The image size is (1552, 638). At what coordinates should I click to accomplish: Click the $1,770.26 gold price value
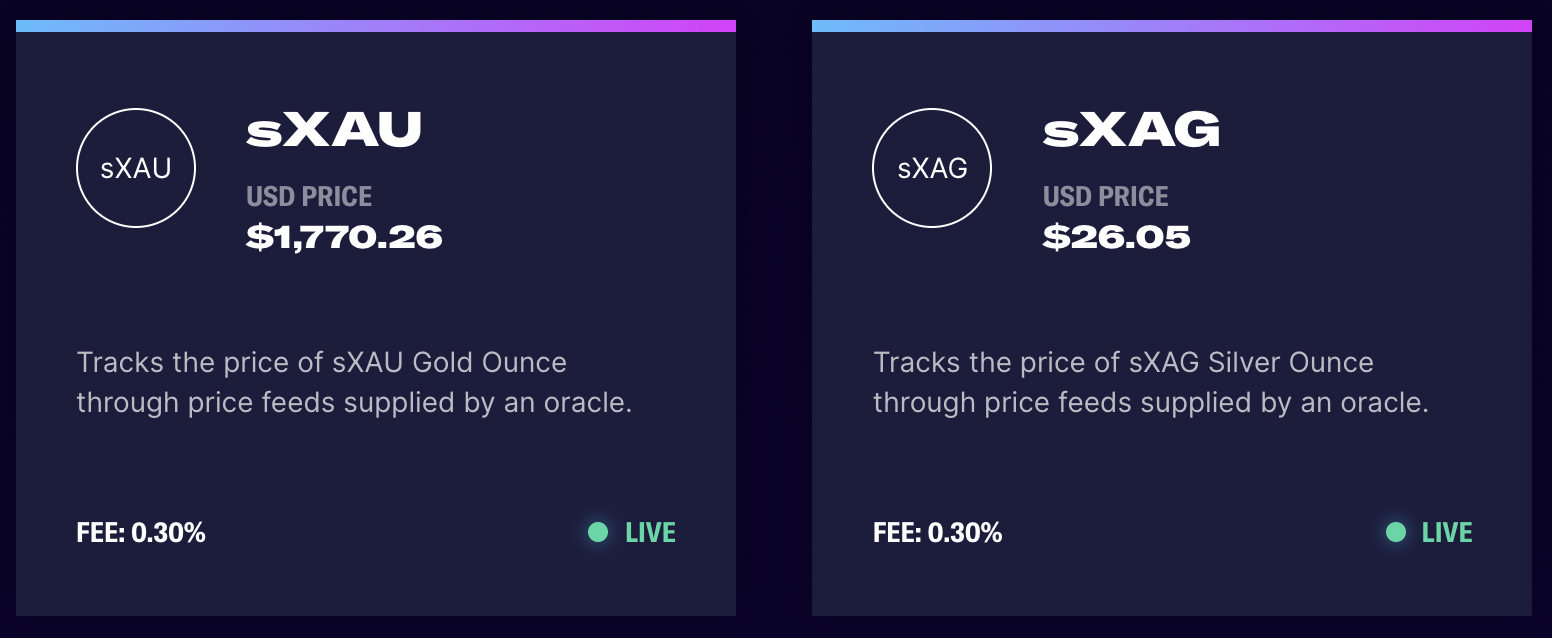point(344,237)
